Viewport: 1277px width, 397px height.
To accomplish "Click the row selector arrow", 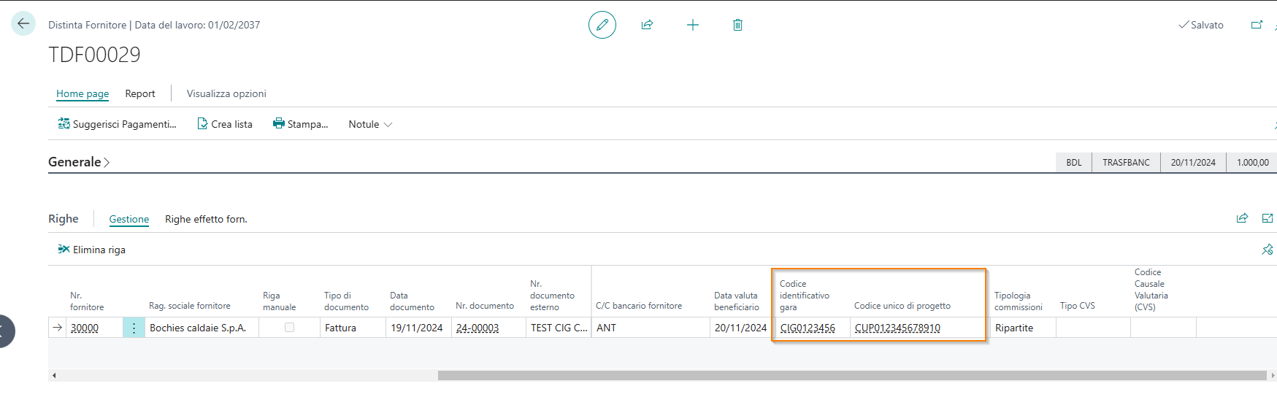I will [58, 328].
